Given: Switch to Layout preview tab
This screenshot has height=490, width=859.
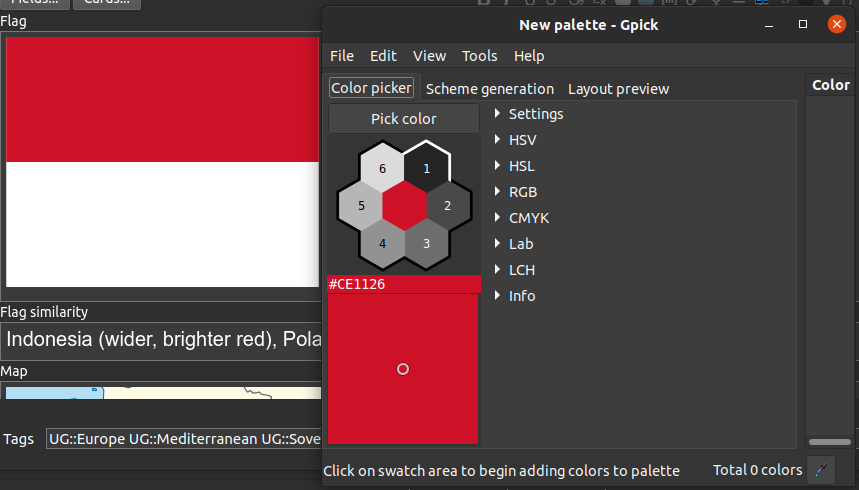Looking at the screenshot, I should [619, 89].
